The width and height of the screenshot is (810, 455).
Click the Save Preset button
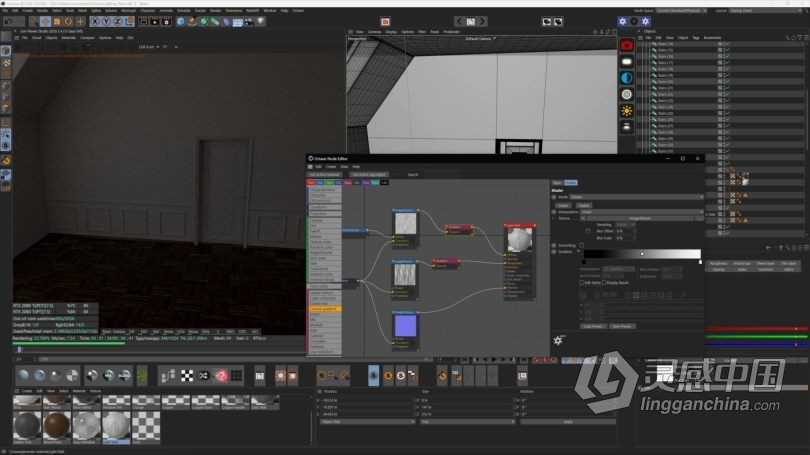point(622,326)
